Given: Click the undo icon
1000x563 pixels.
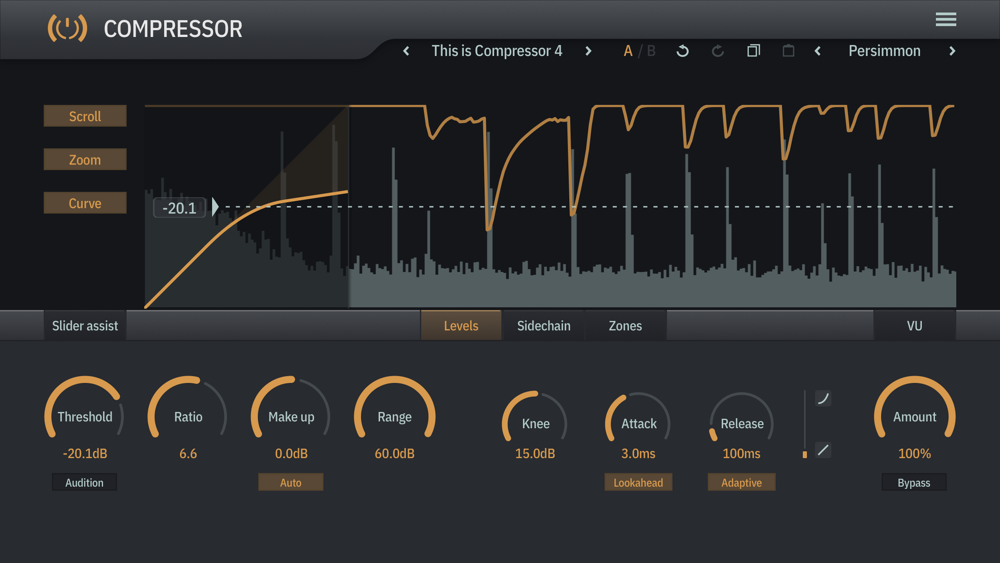Looking at the screenshot, I should tap(682, 51).
